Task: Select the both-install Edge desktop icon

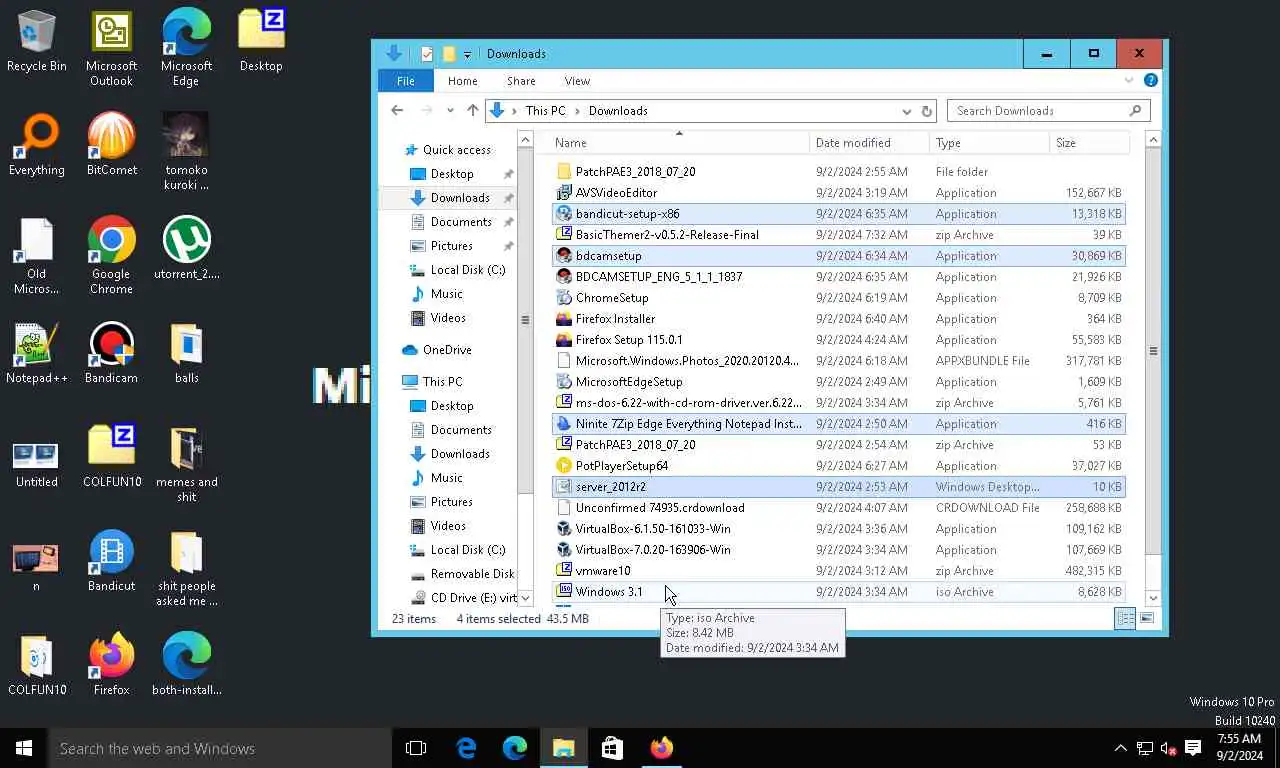Action: click(x=186, y=665)
